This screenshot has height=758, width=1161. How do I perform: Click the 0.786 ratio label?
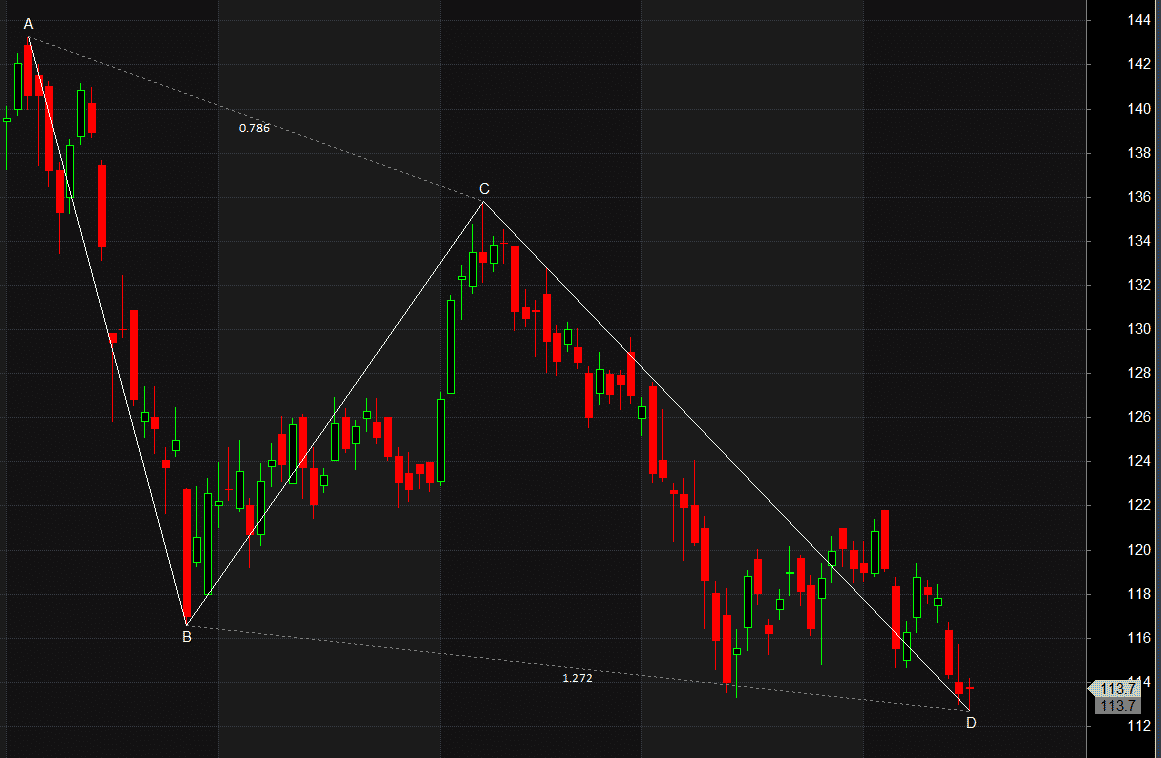[x=254, y=128]
